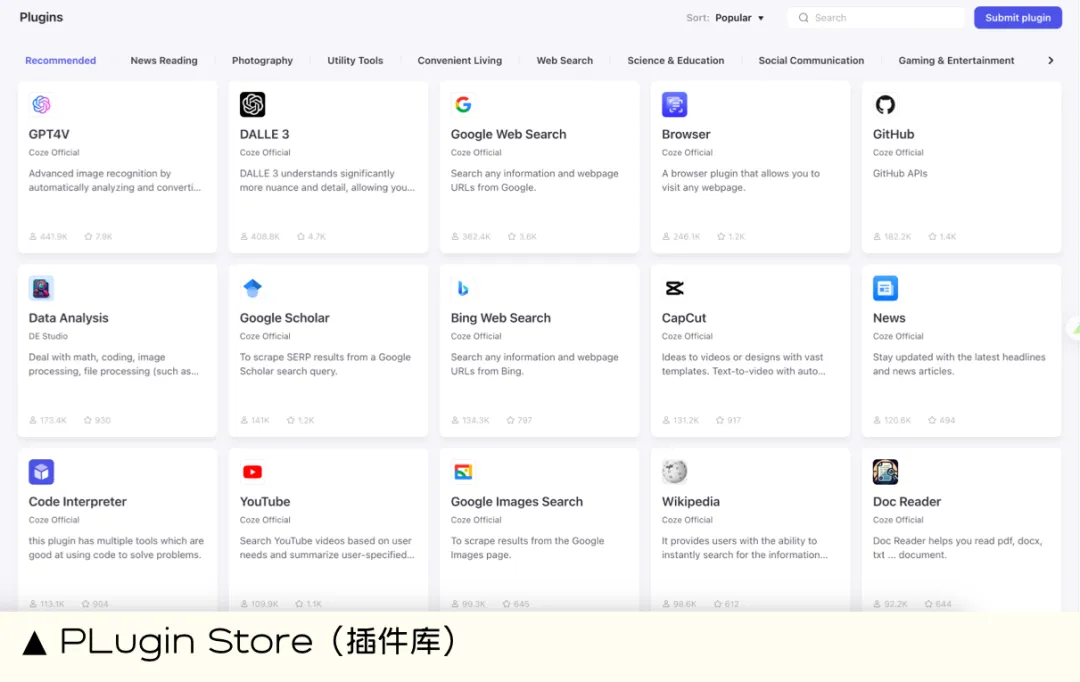Click user count icon on GitHub card
The width and height of the screenshot is (1080, 682).
(x=877, y=236)
